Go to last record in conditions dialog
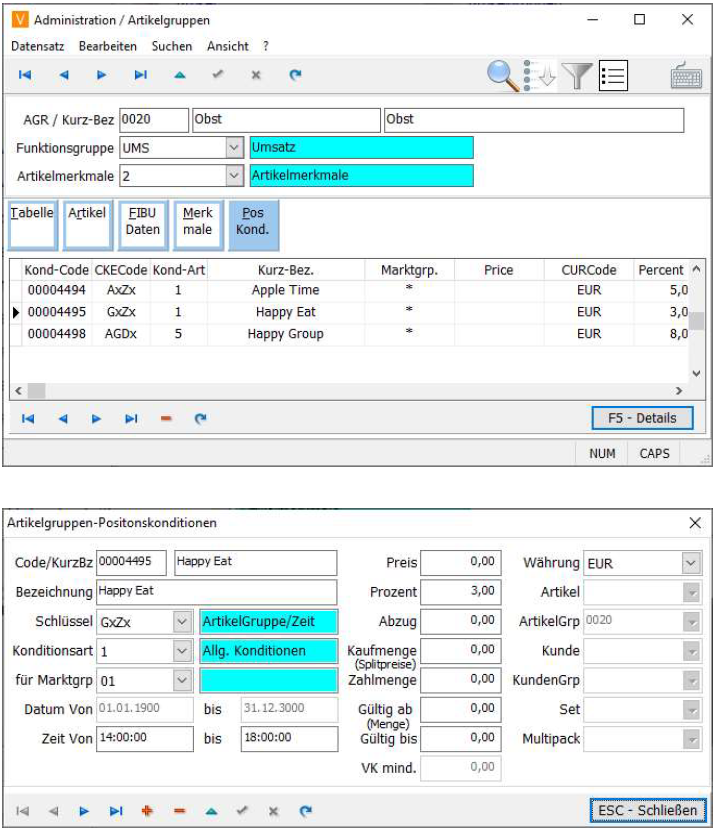Viewport: 715px width, 828px height. click(x=115, y=810)
